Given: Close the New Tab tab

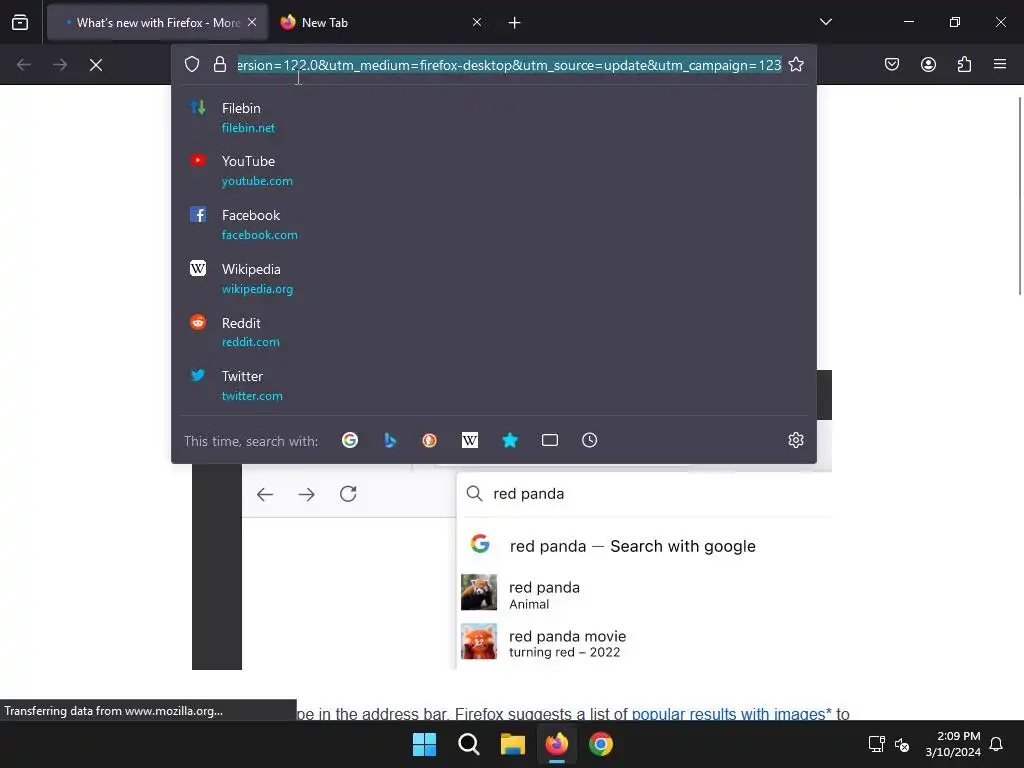Looking at the screenshot, I should (477, 22).
